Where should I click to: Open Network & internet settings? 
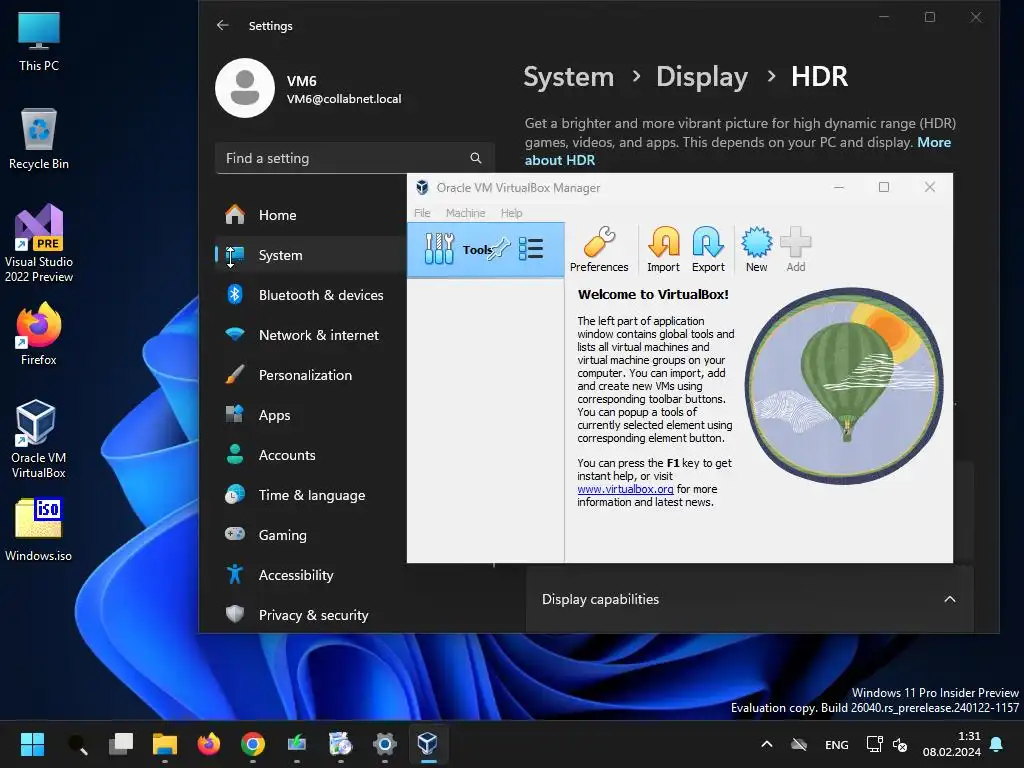tap(310, 335)
